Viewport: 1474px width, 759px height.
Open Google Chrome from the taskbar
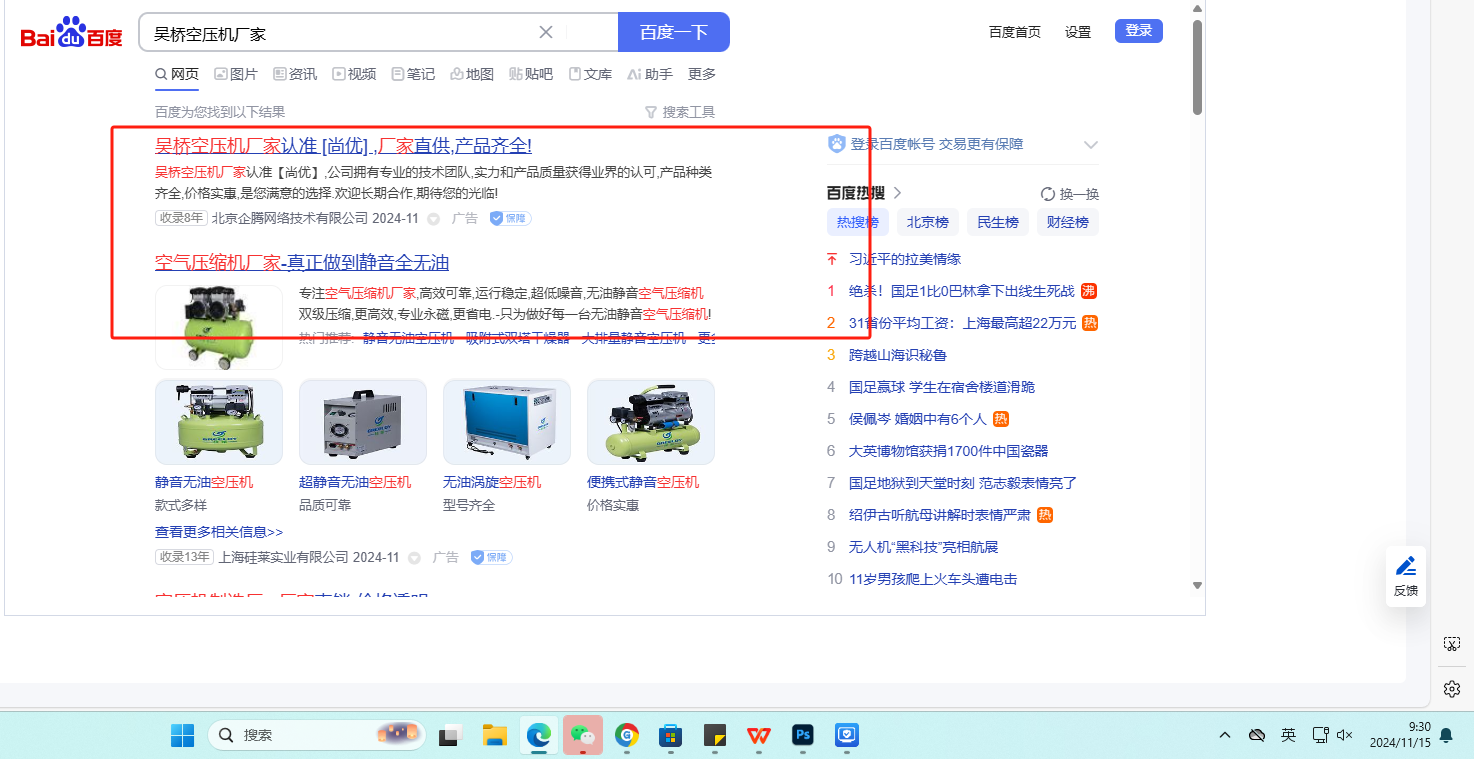click(x=627, y=735)
